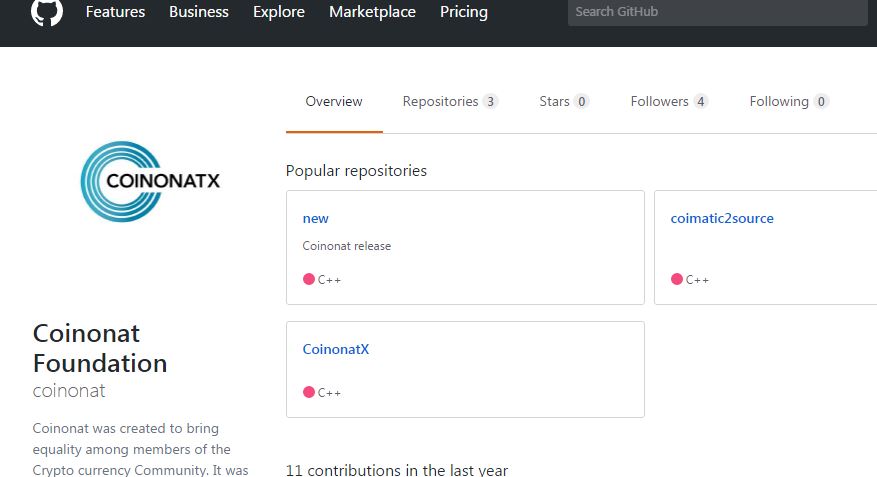Select the C++ language dot in the coimatic2source card

coord(677,279)
